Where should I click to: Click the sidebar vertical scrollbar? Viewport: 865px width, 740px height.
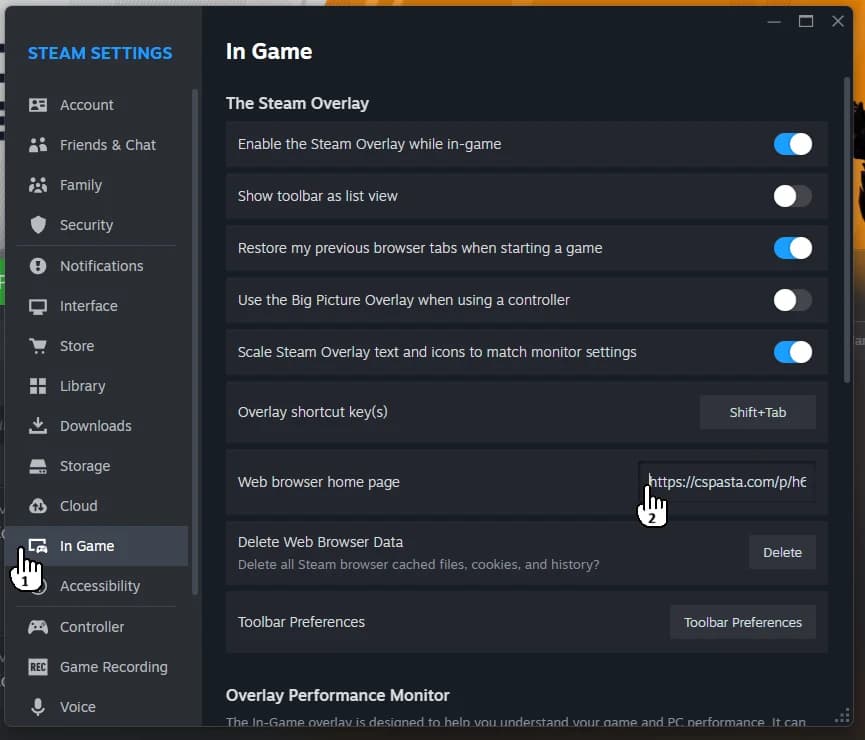coord(195,342)
